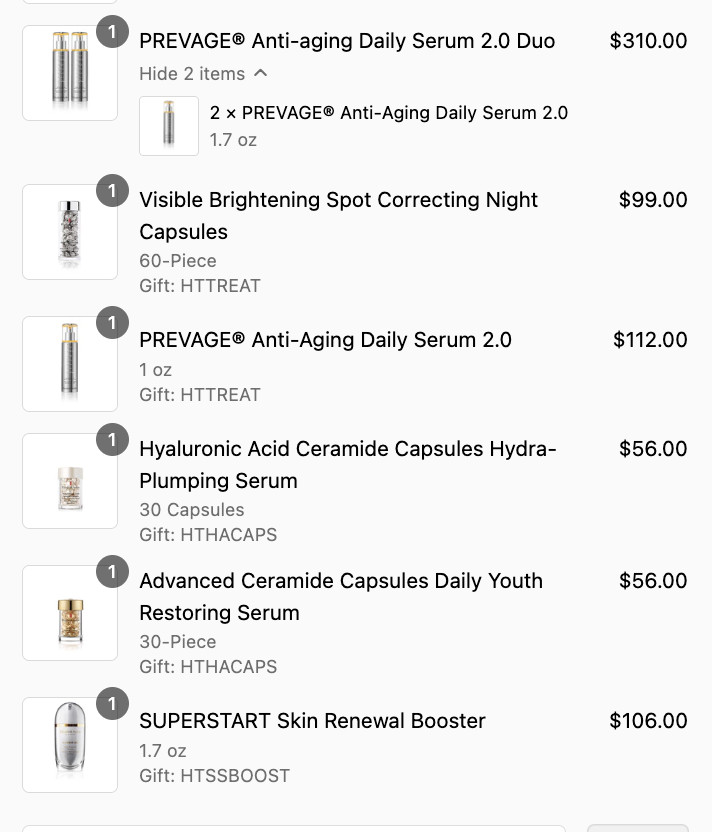Click quantity badge on Night Capsules item
The height and width of the screenshot is (832, 712).
(x=112, y=190)
